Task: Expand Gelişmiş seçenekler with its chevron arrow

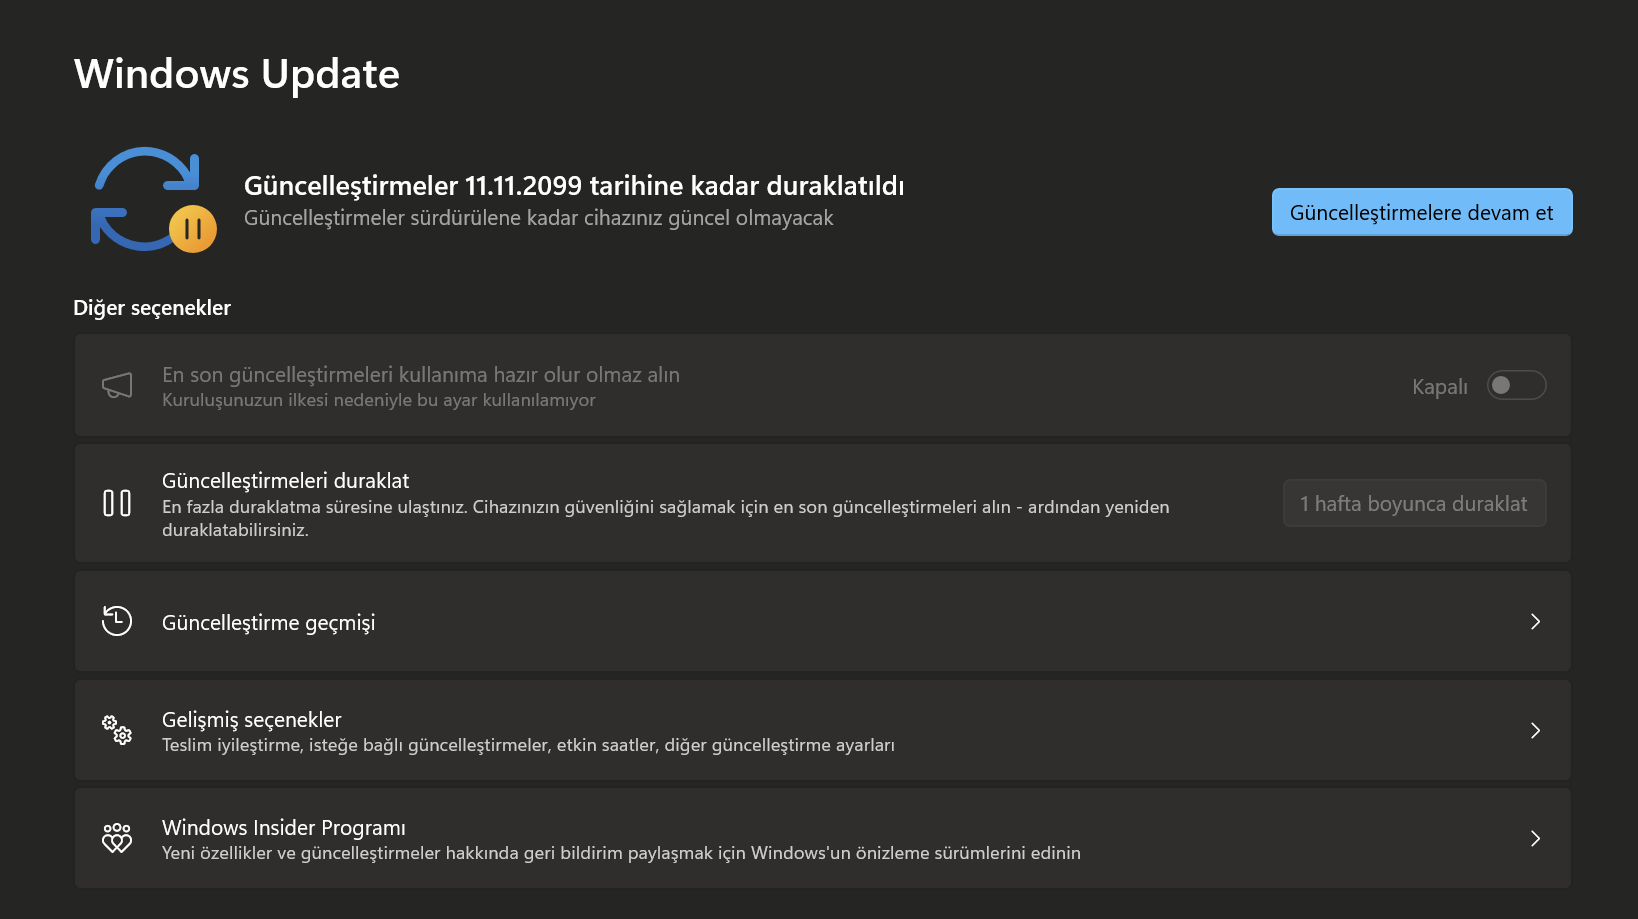Action: coord(1535,731)
